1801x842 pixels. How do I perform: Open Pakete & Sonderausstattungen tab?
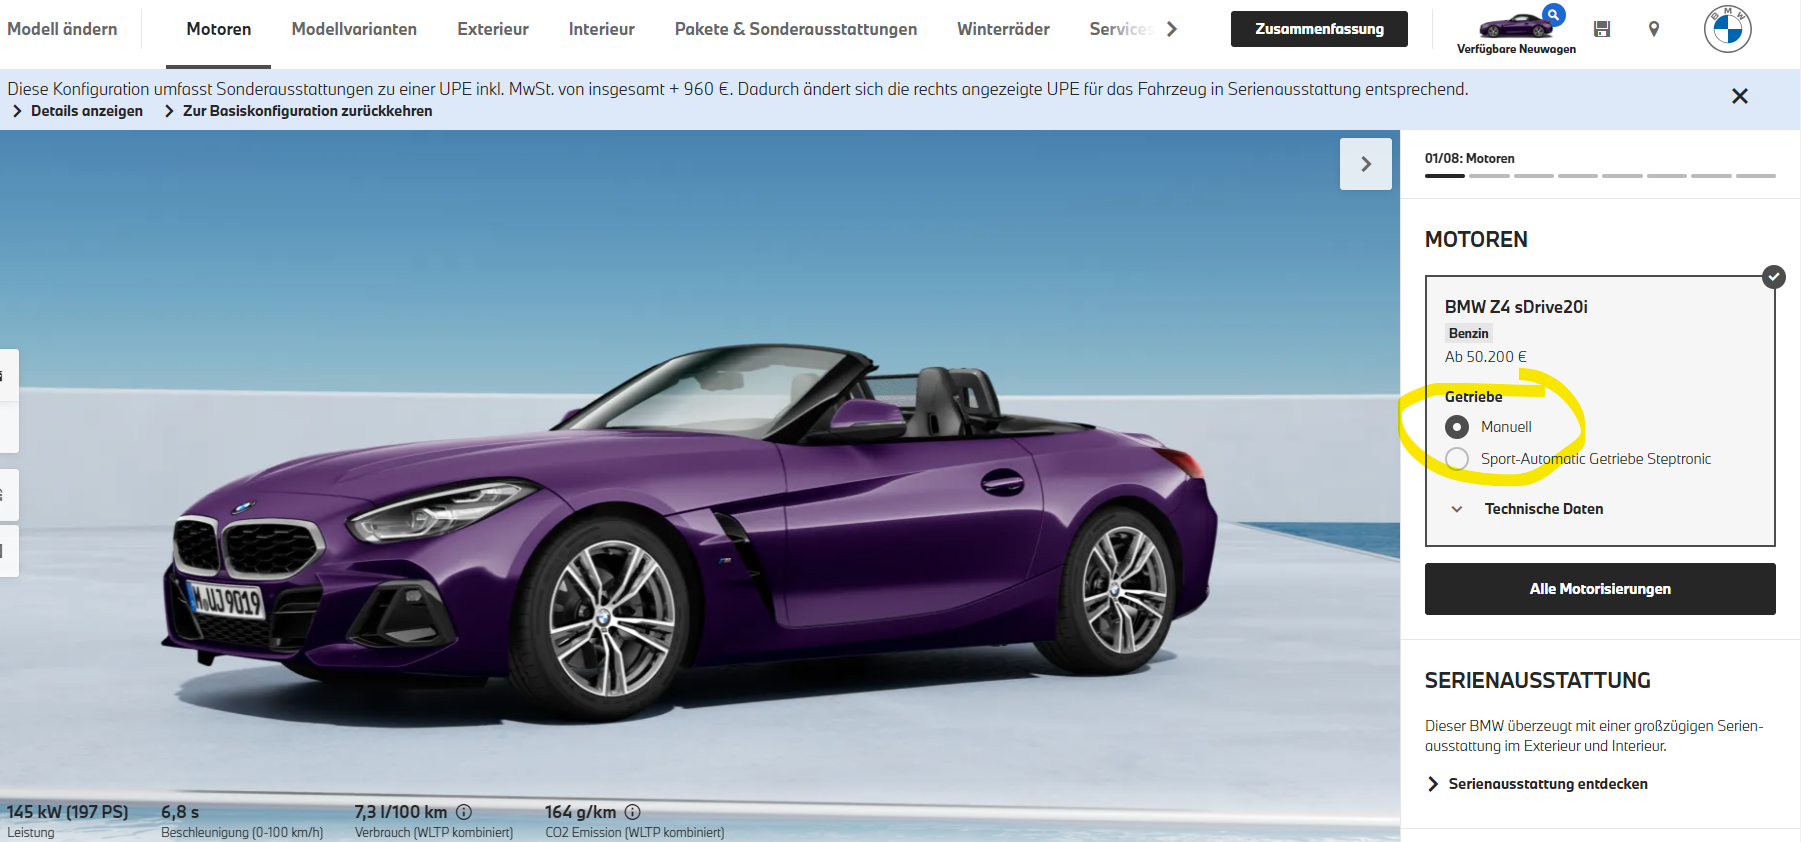click(796, 29)
